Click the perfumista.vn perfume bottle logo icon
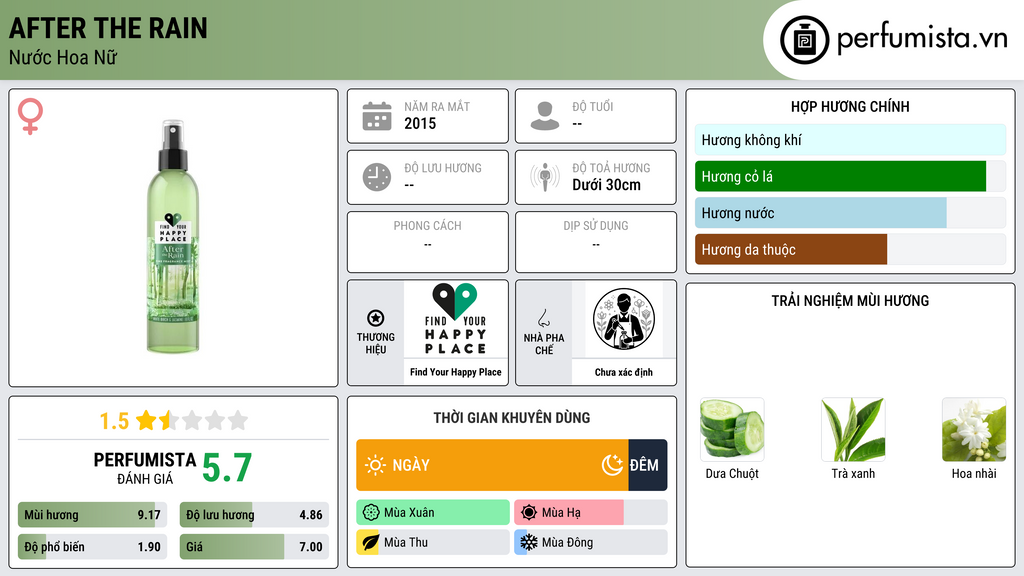This screenshot has width=1024, height=576. point(804,40)
